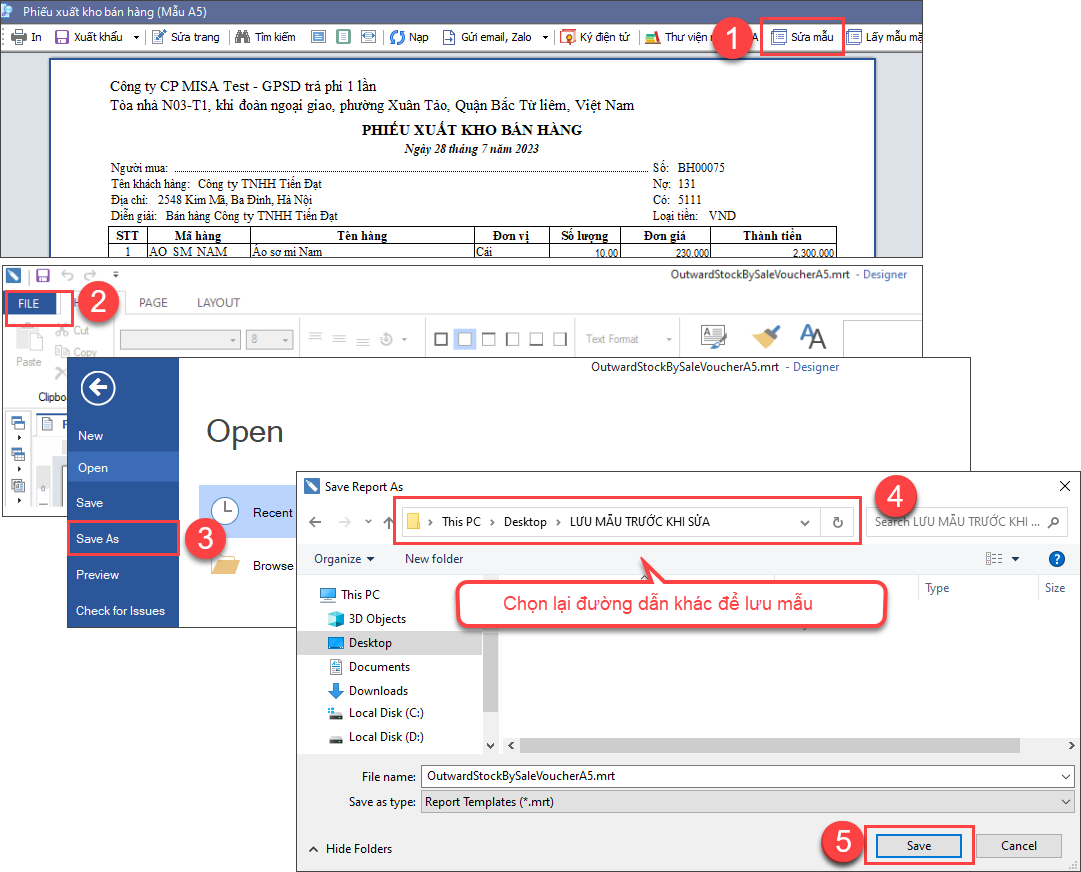Open the Save as type dropdown
This screenshot has height=872, width=1081.
(1065, 801)
